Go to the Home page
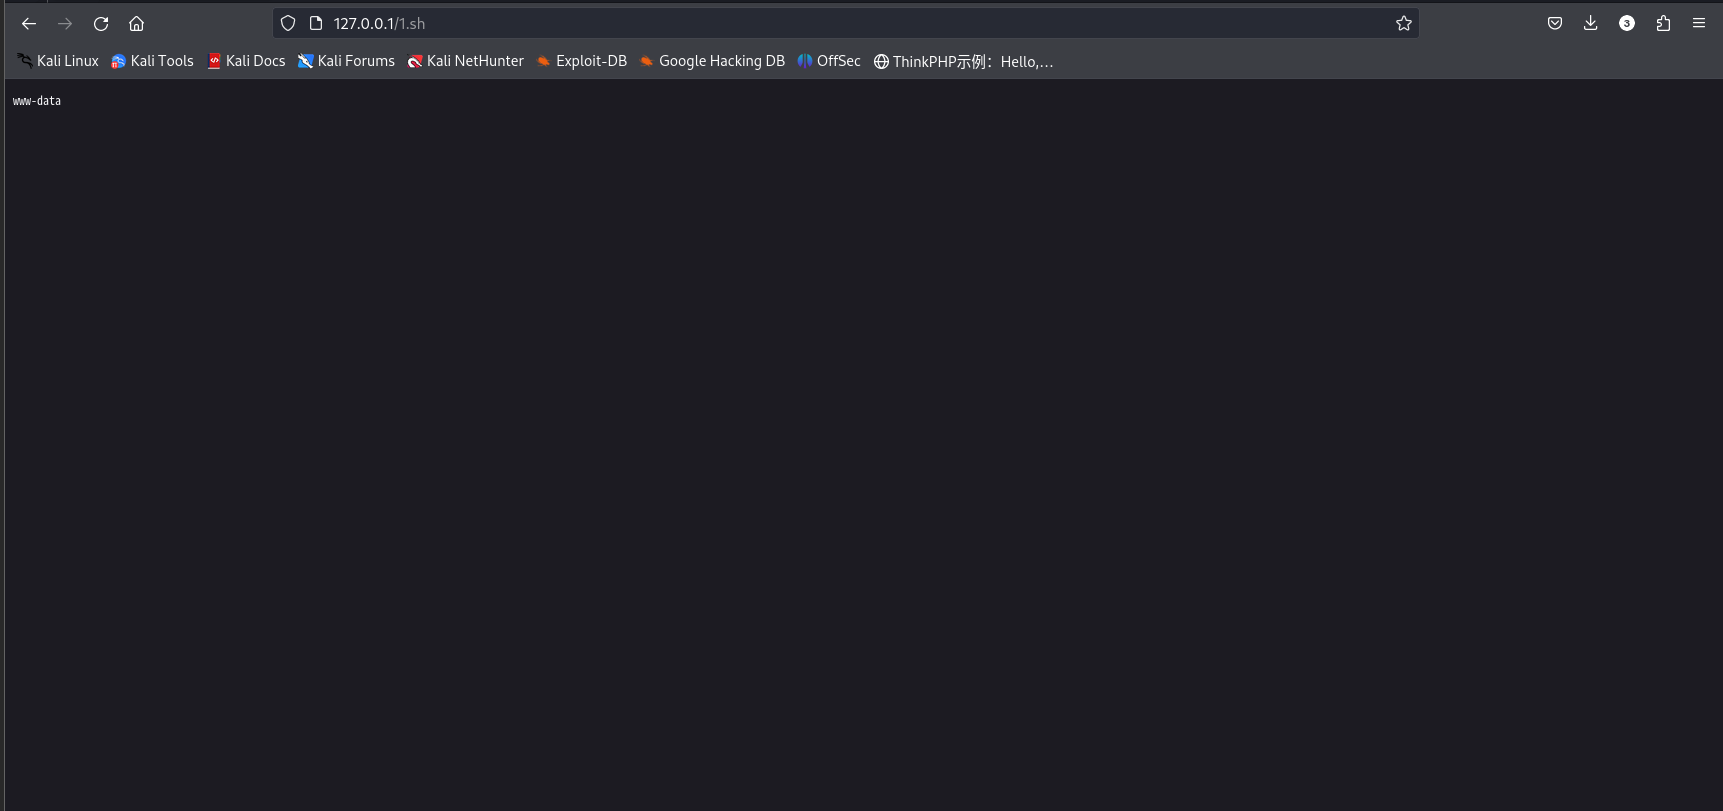This screenshot has height=811, width=1723. [x=137, y=23]
